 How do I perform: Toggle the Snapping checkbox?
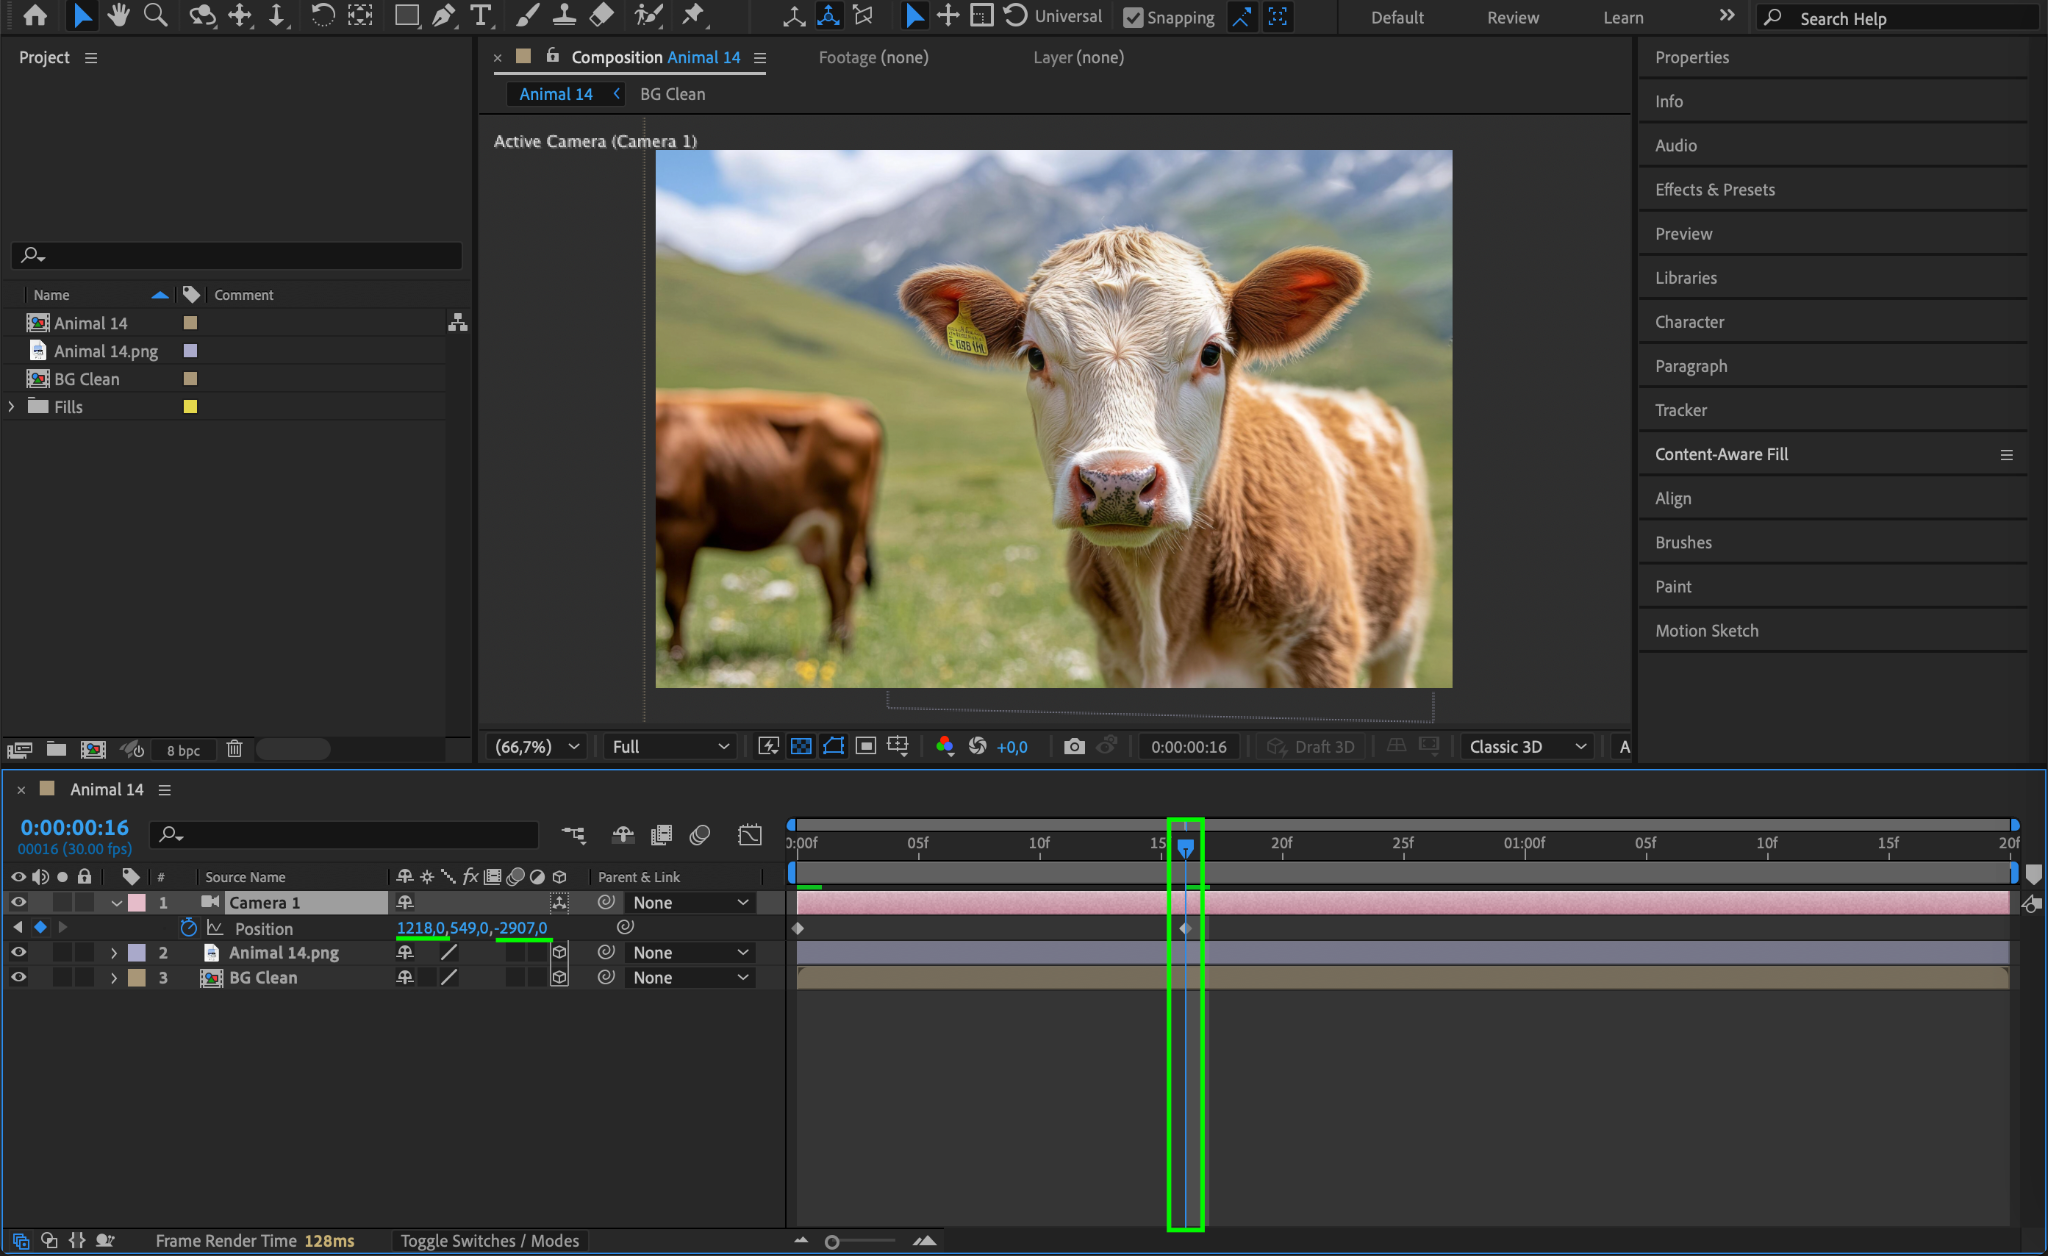pyautogui.click(x=1133, y=18)
